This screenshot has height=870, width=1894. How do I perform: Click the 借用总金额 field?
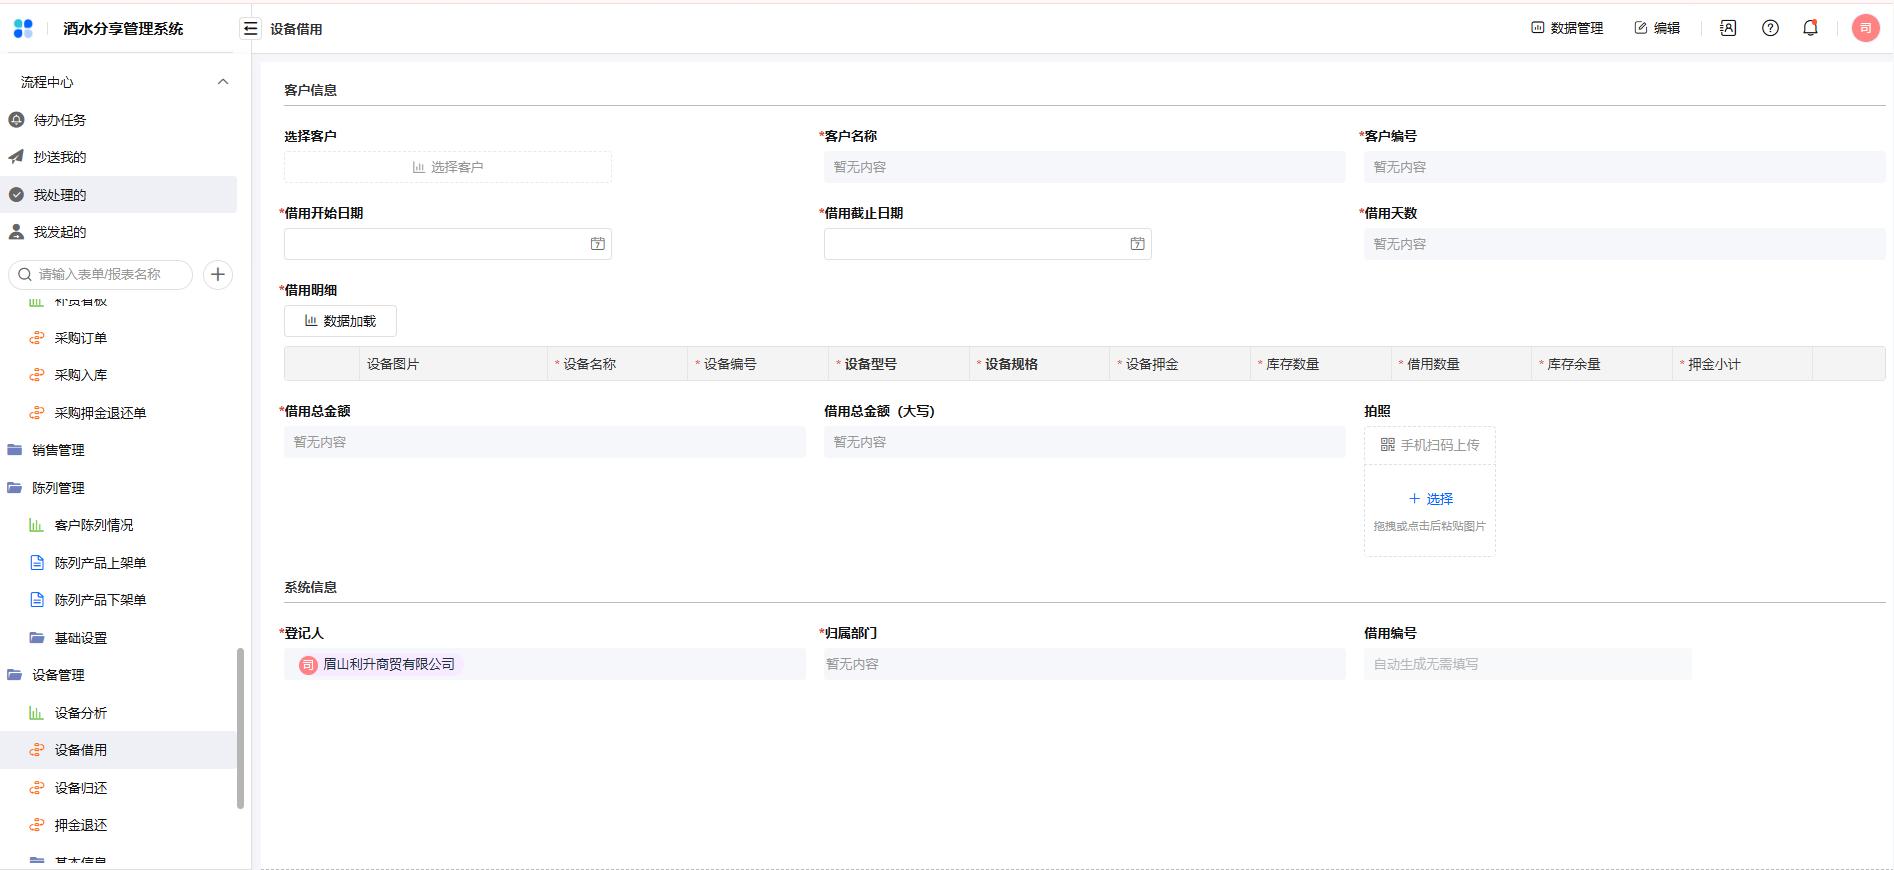[x=545, y=442]
